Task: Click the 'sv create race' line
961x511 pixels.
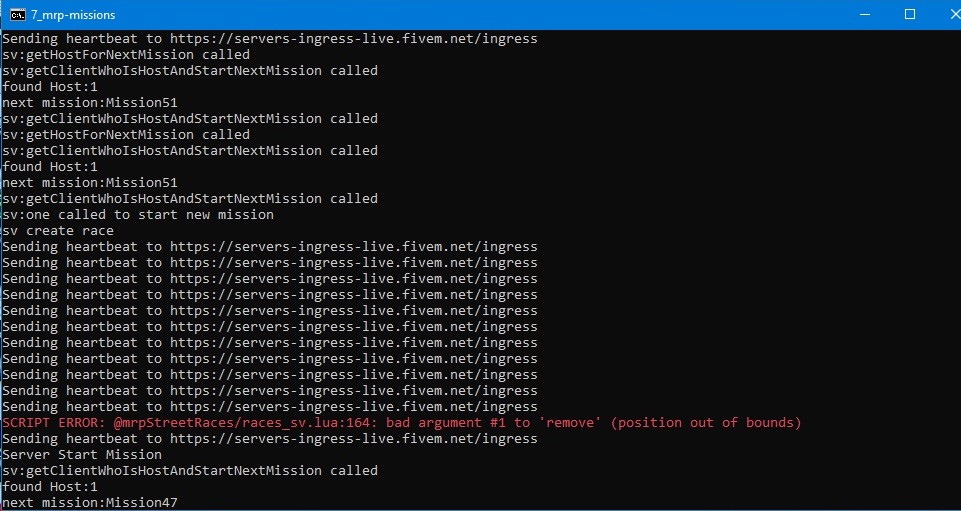Action: click(58, 231)
